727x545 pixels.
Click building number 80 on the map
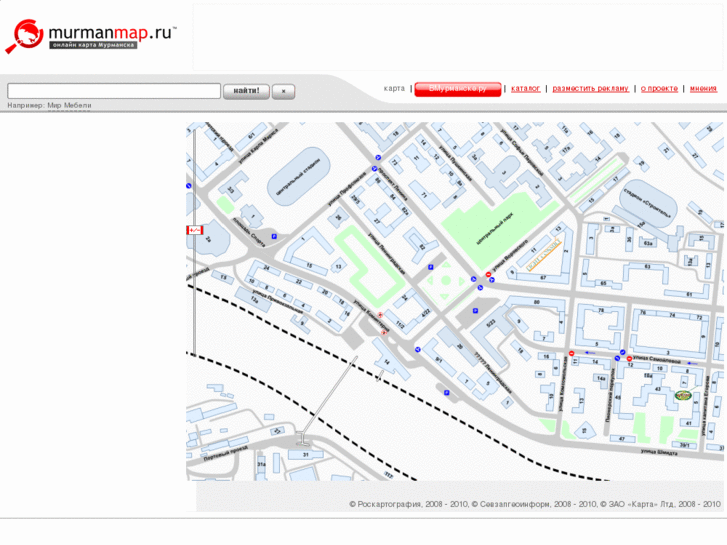(537, 302)
